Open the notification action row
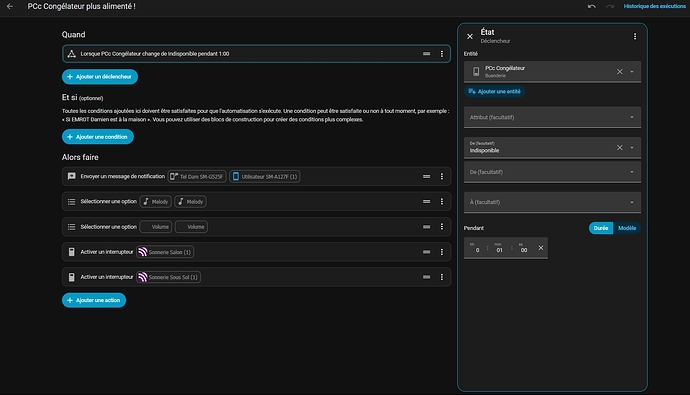Image resolution: width=690 pixels, height=395 pixels. pyautogui.click(x=256, y=176)
